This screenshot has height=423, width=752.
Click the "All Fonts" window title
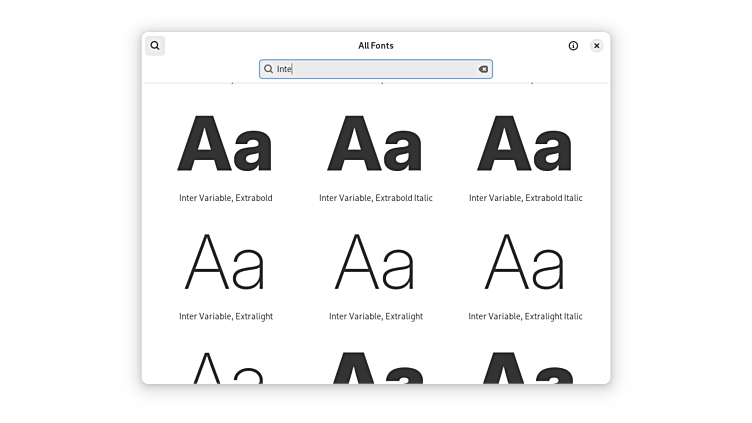(375, 45)
